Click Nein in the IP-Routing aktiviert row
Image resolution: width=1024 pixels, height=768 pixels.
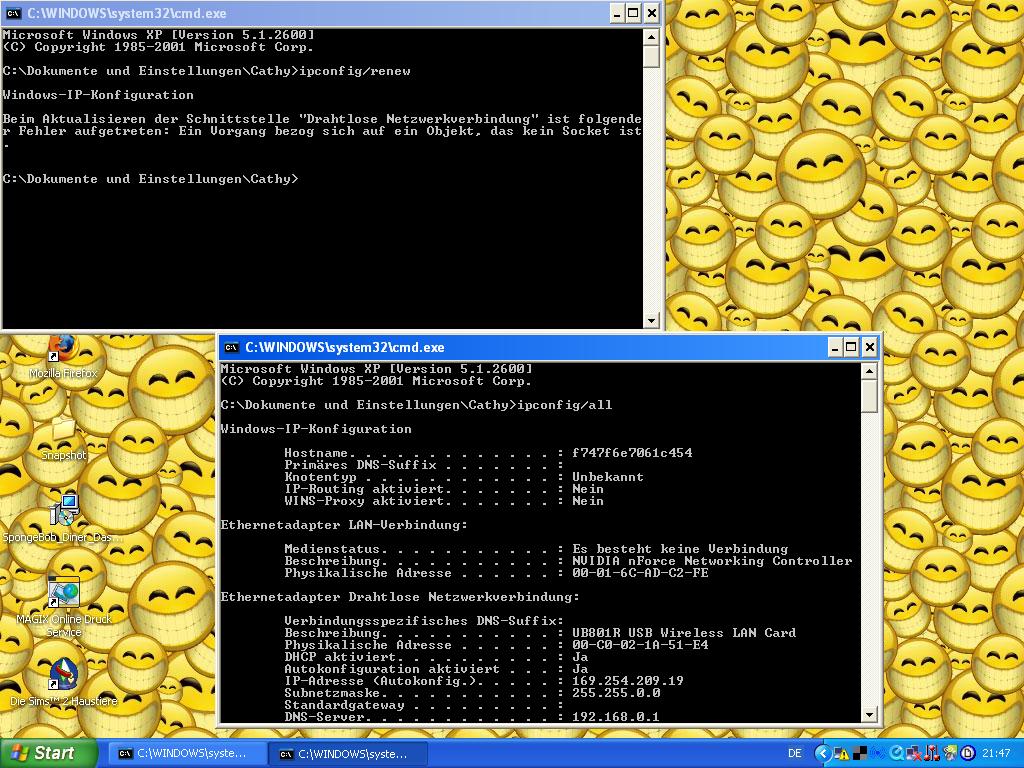588,488
